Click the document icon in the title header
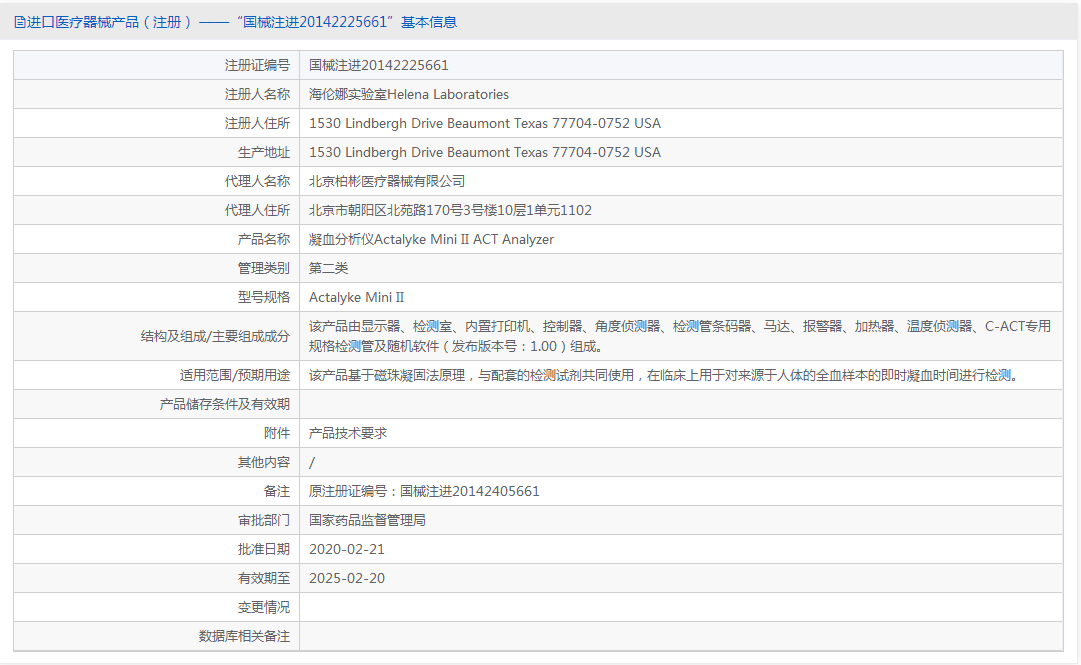The width and height of the screenshot is (1081, 665). (19, 22)
